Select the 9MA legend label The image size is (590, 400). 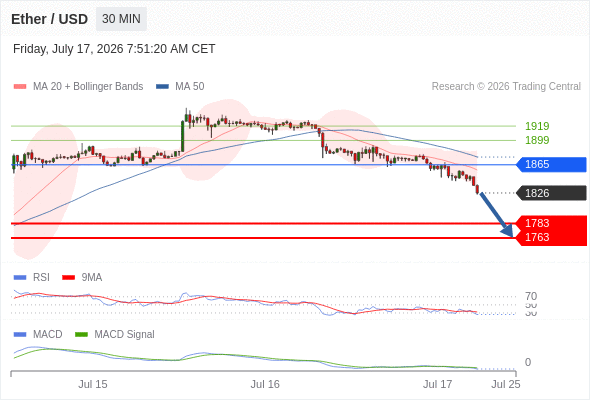click(92, 278)
